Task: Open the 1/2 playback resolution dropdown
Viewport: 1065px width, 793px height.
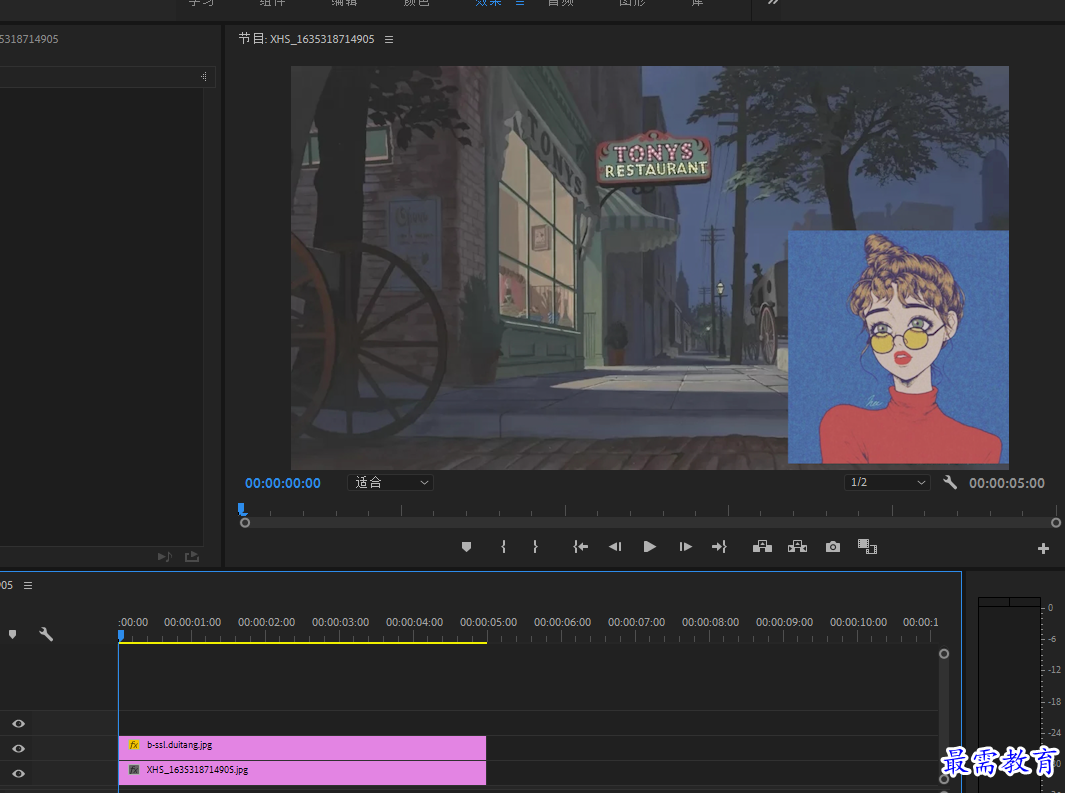Action: (887, 482)
